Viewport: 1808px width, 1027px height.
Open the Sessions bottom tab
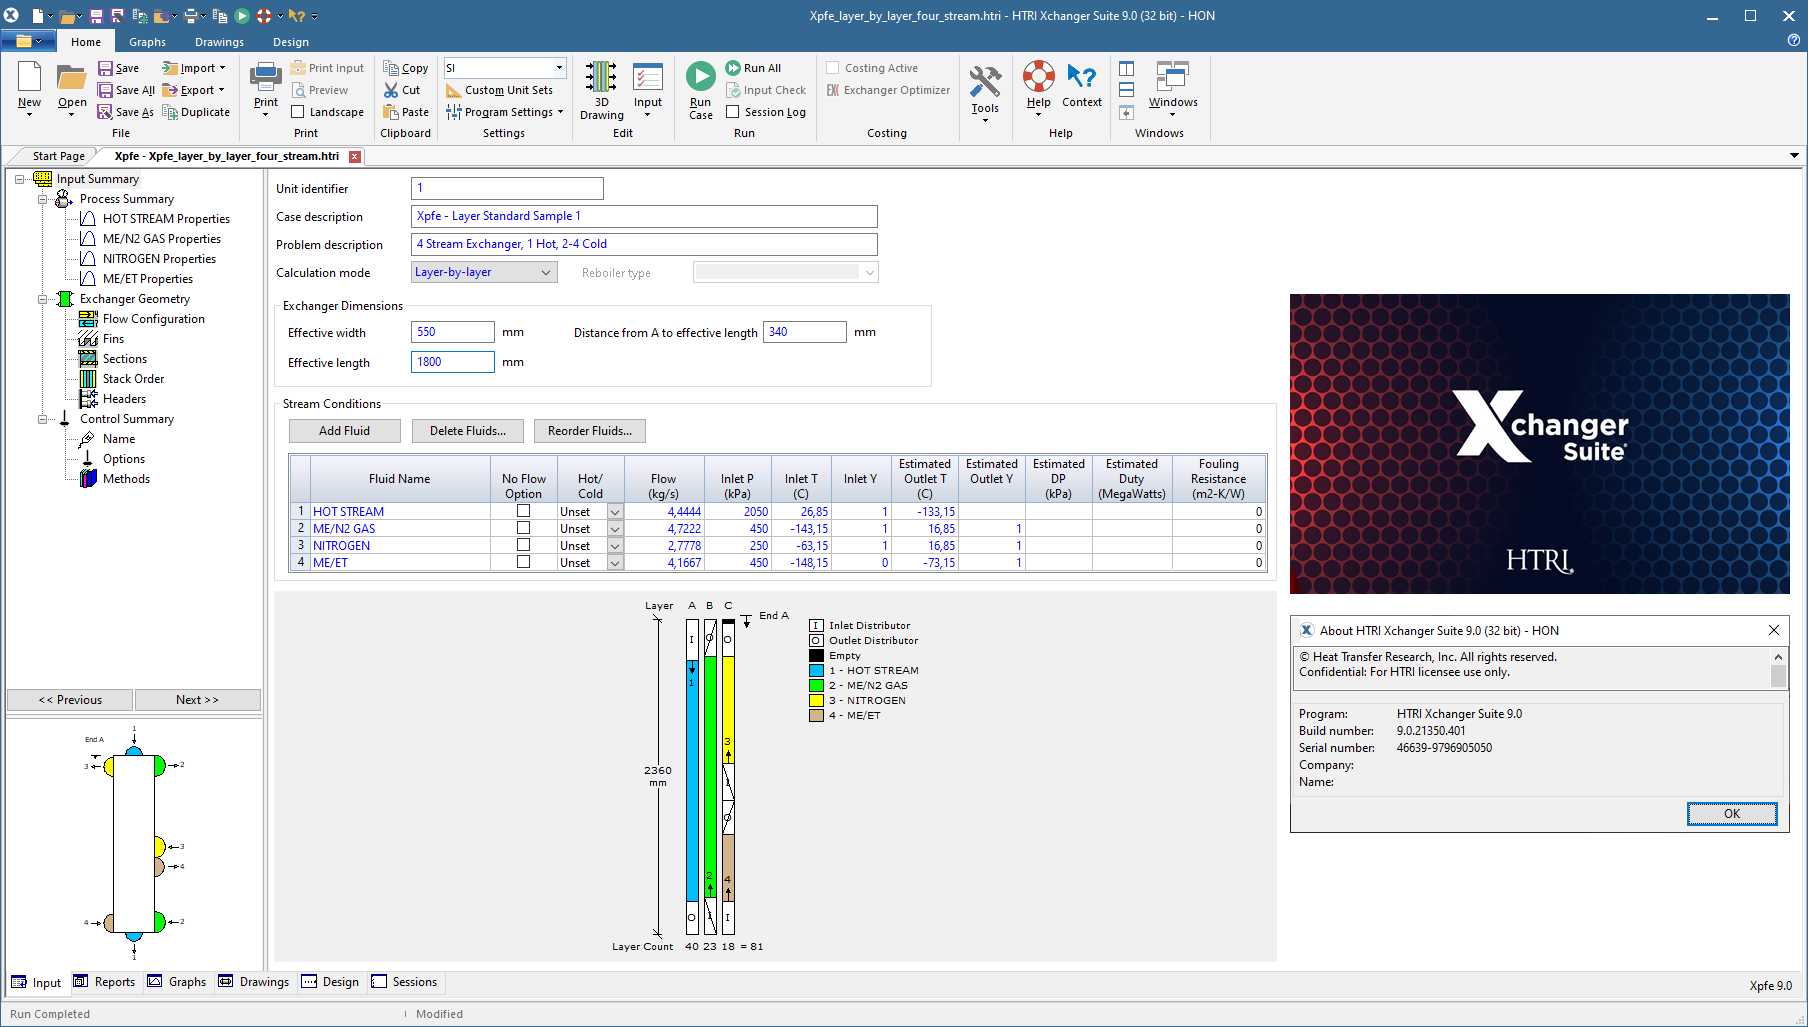click(404, 982)
